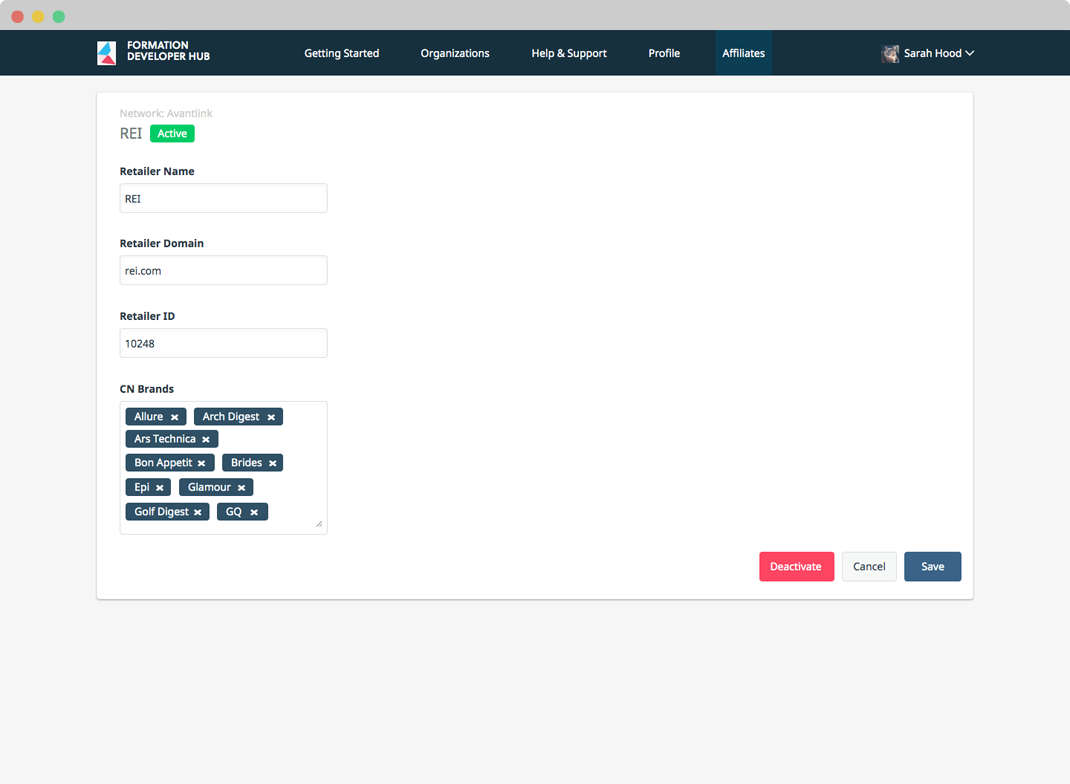This screenshot has width=1070, height=784.
Task: Go to the Organizations menu item
Action: [455, 53]
